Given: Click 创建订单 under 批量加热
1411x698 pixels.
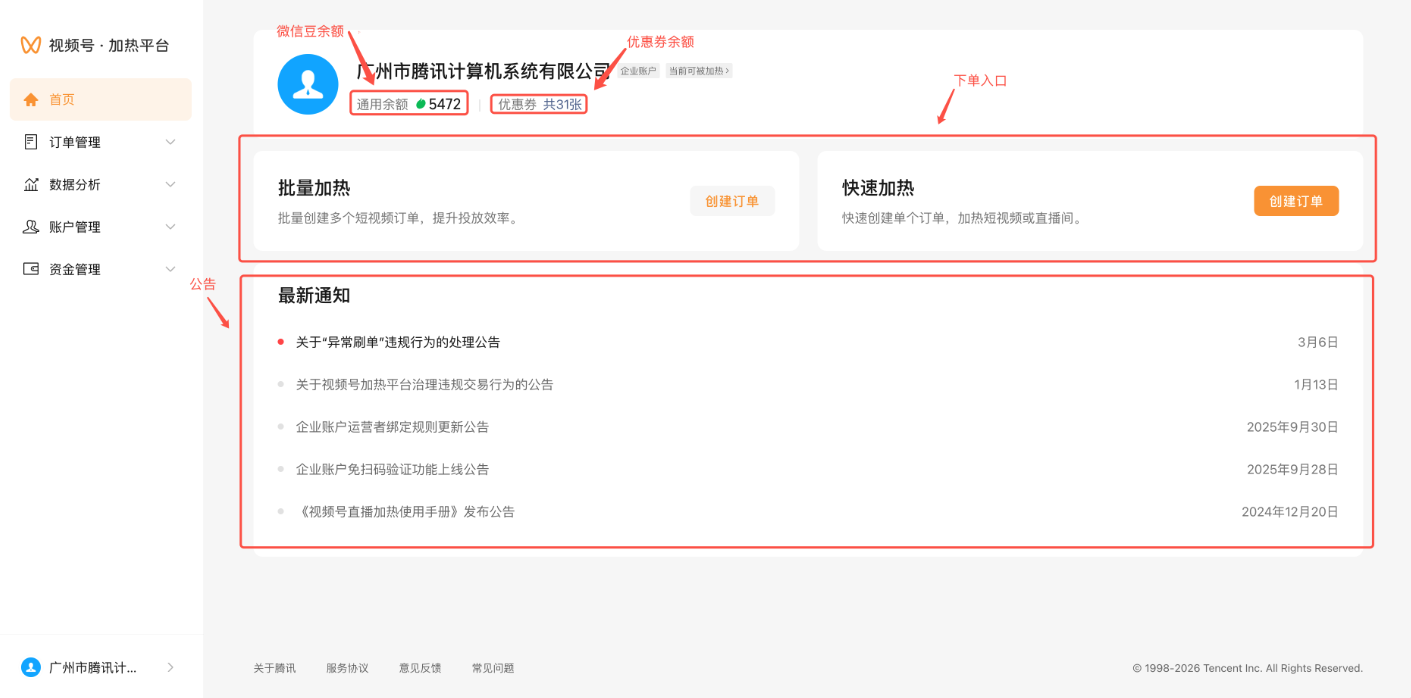Looking at the screenshot, I should (732, 201).
